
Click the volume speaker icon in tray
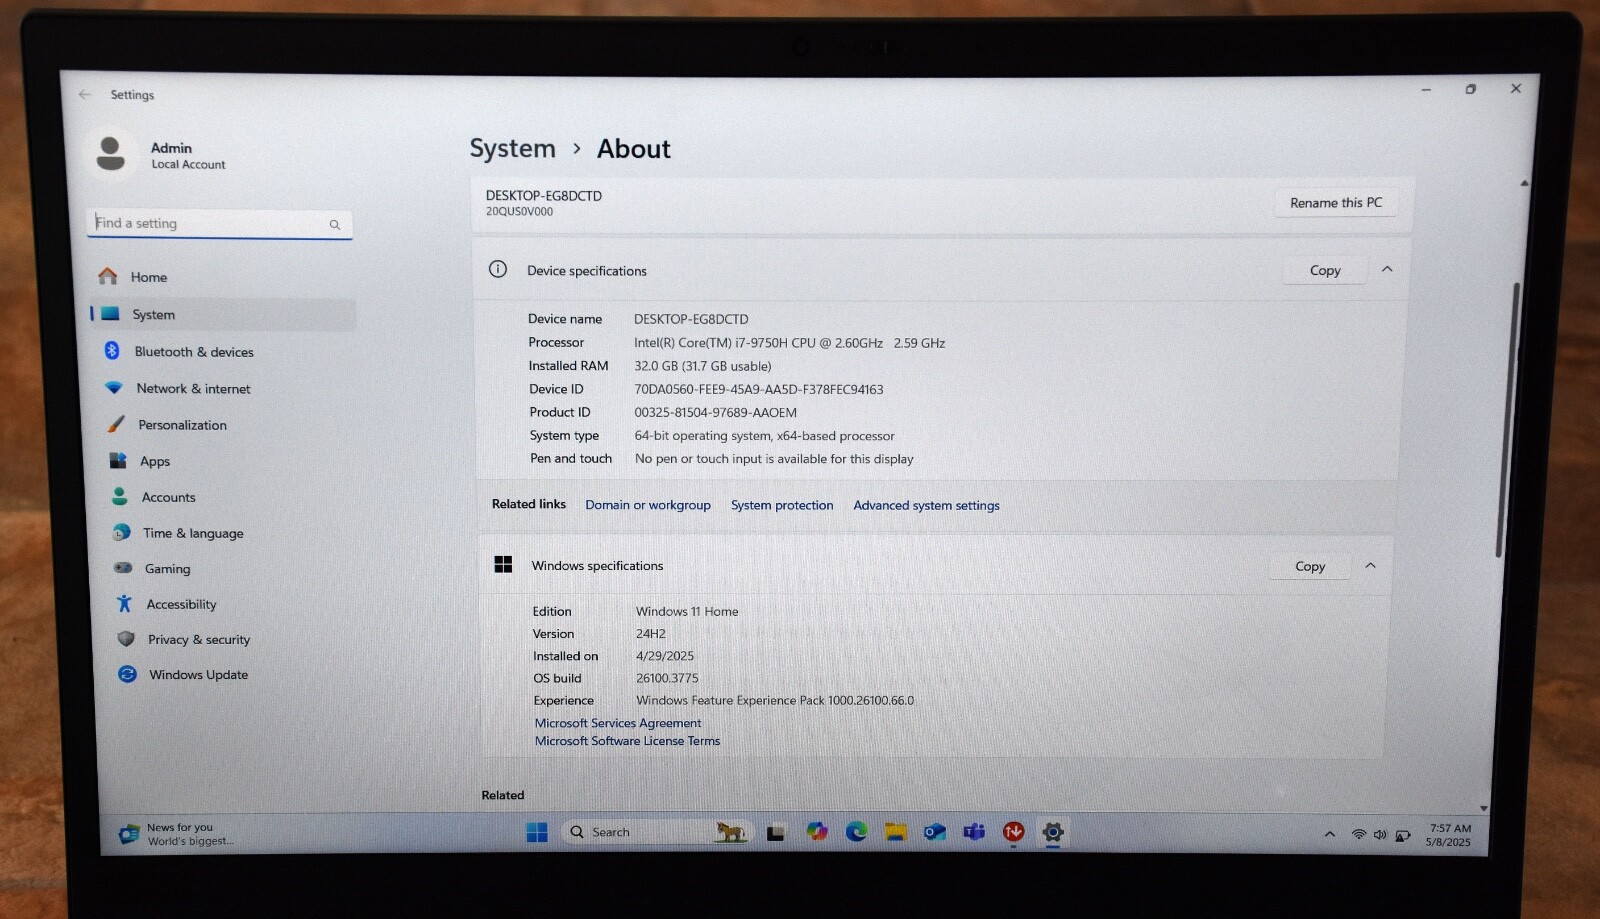point(1380,834)
